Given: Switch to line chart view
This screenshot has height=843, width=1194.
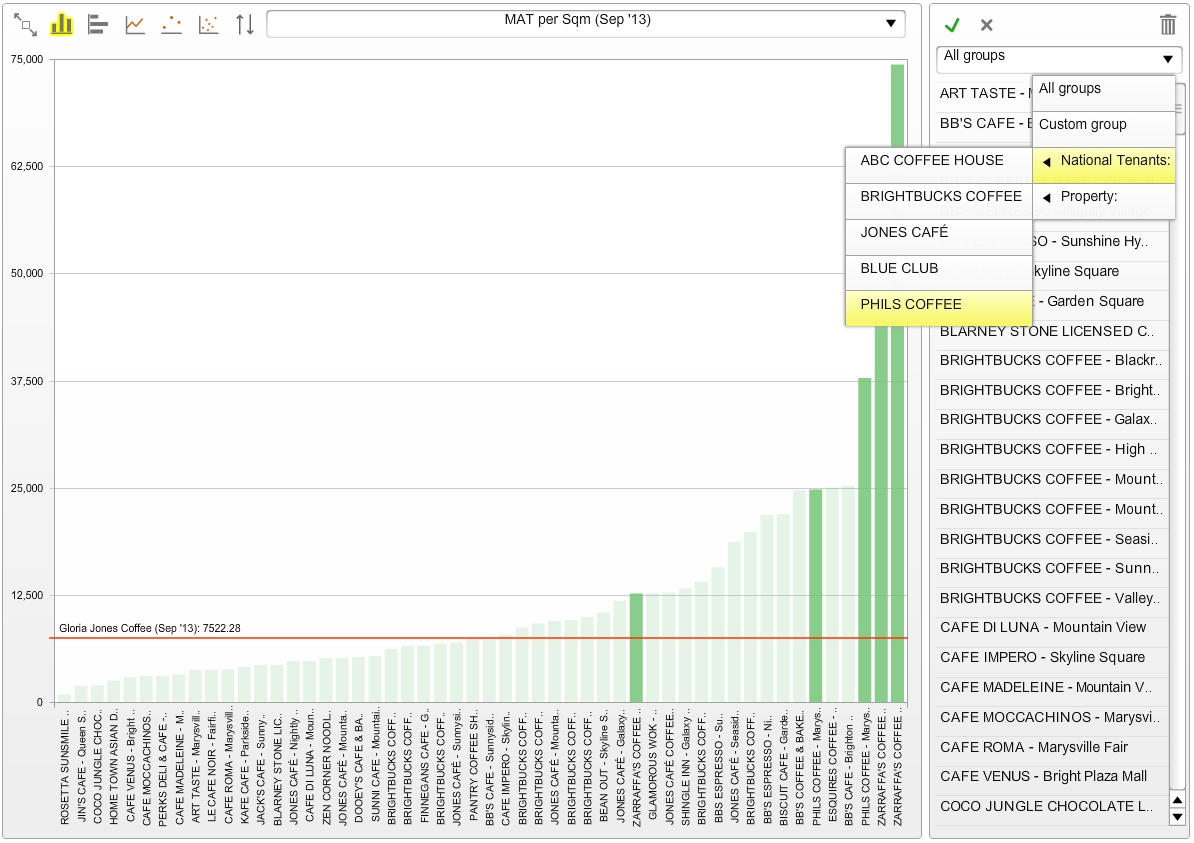Looking at the screenshot, I should click(135, 25).
